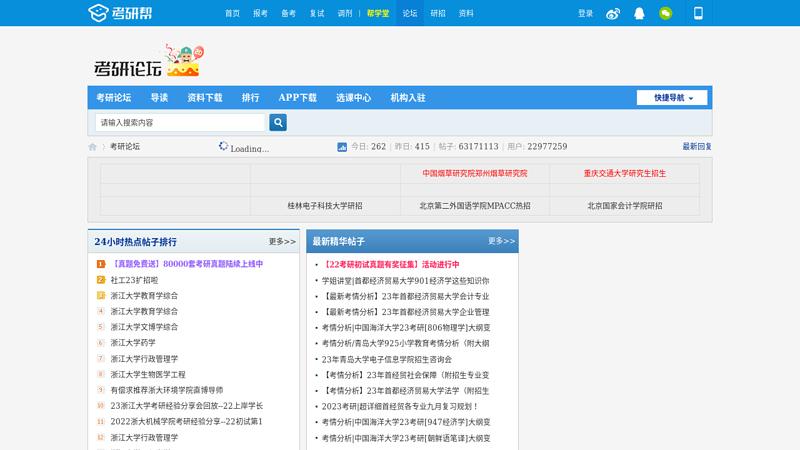
Task: Open 23年青岛大学电子信息学院招生咨询会 post
Action: [x=386, y=359]
